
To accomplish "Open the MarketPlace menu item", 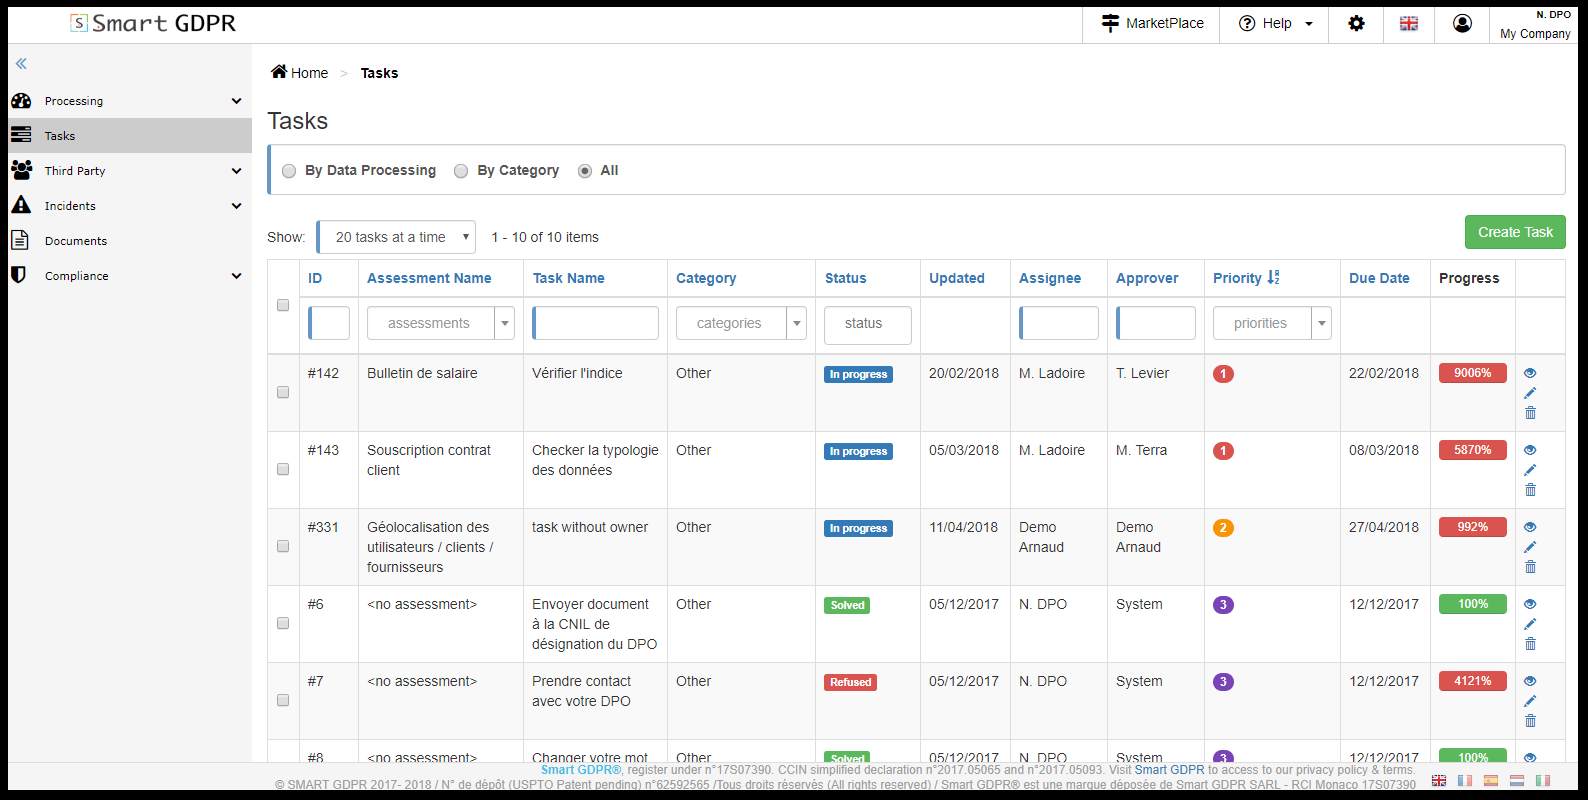I will 1151,23.
